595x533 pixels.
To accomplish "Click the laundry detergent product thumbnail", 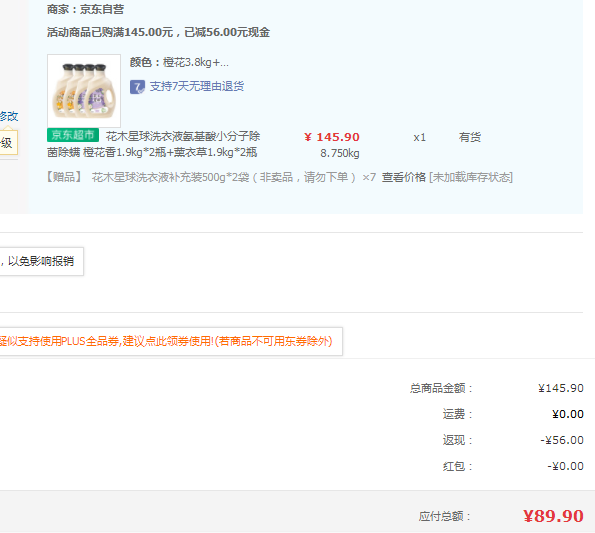I will click(x=84, y=91).
